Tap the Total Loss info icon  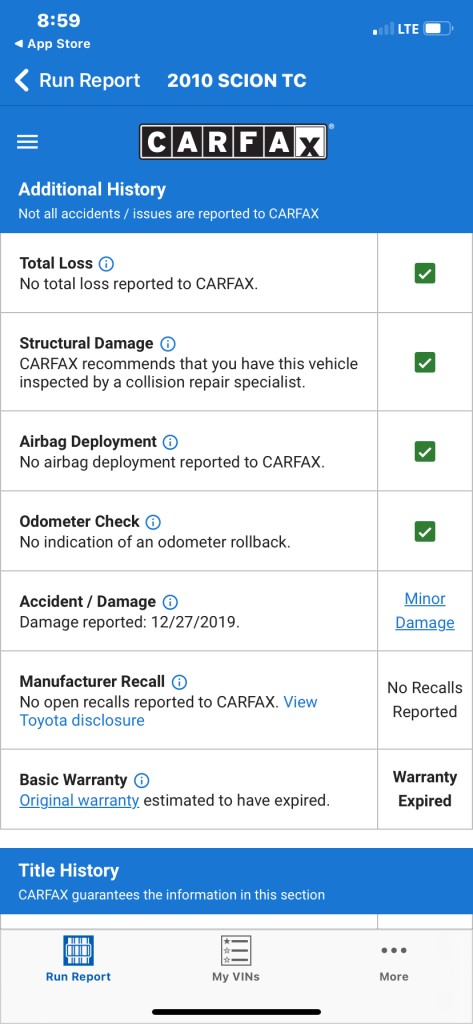106,264
